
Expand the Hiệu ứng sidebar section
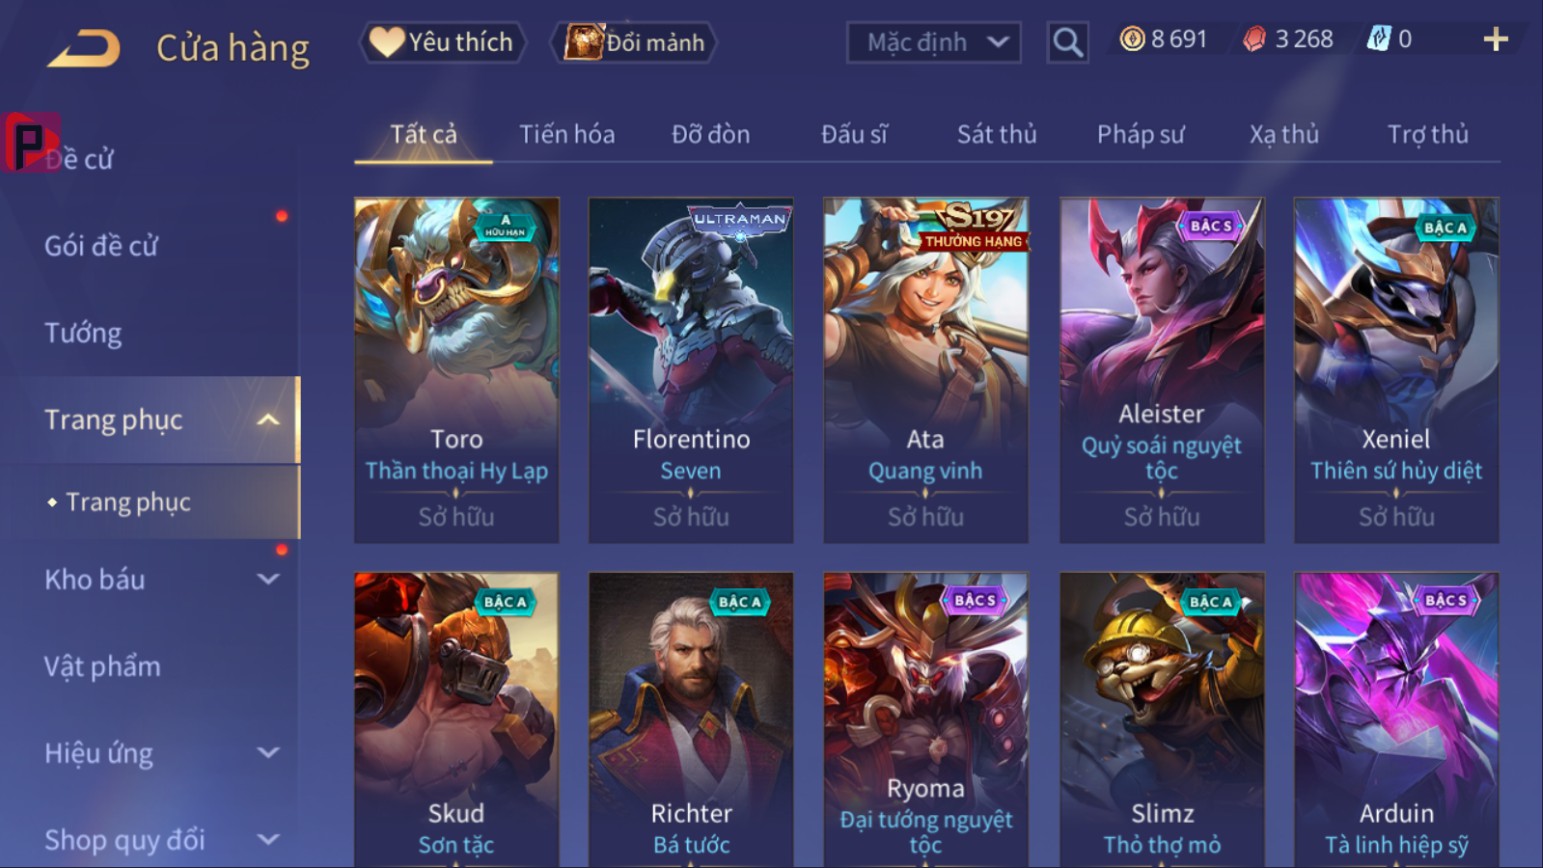(x=268, y=753)
